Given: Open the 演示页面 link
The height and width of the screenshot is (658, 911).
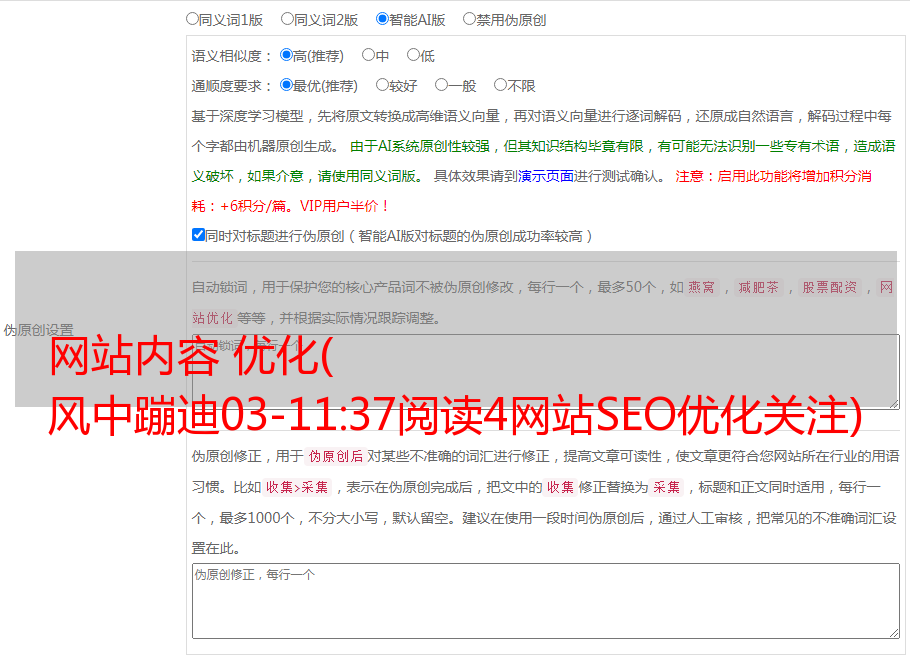Looking at the screenshot, I should 546,176.
